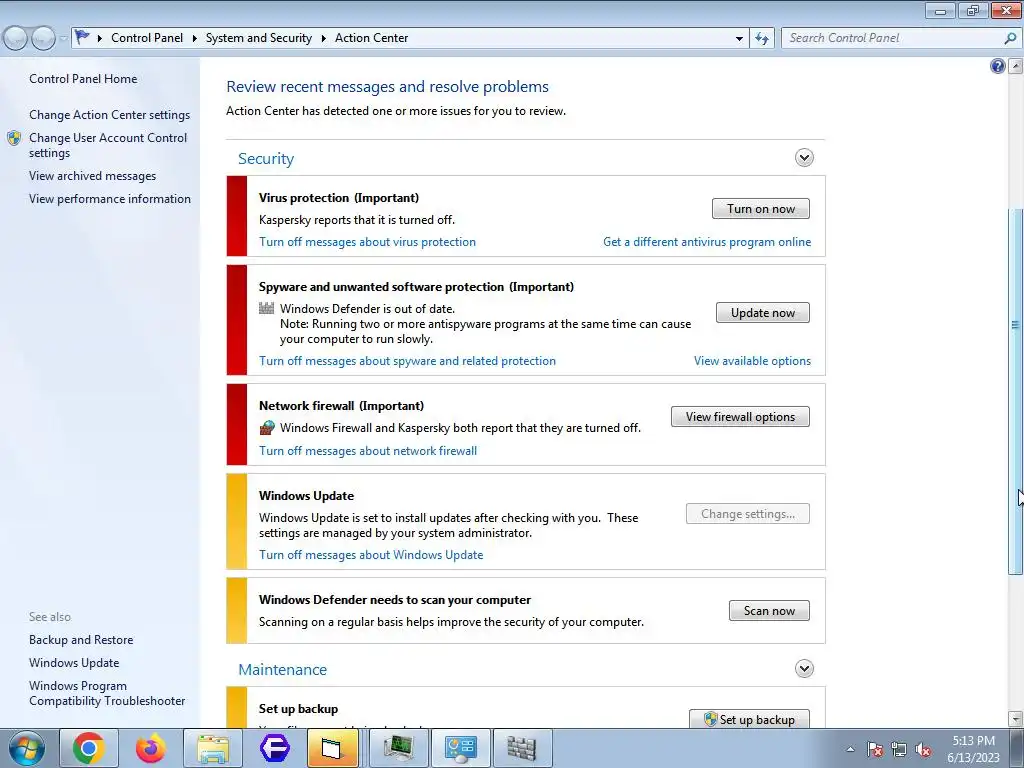The height and width of the screenshot is (768, 1024).
Task: Open Backup and Restore under See also
Action: pyautogui.click(x=81, y=640)
